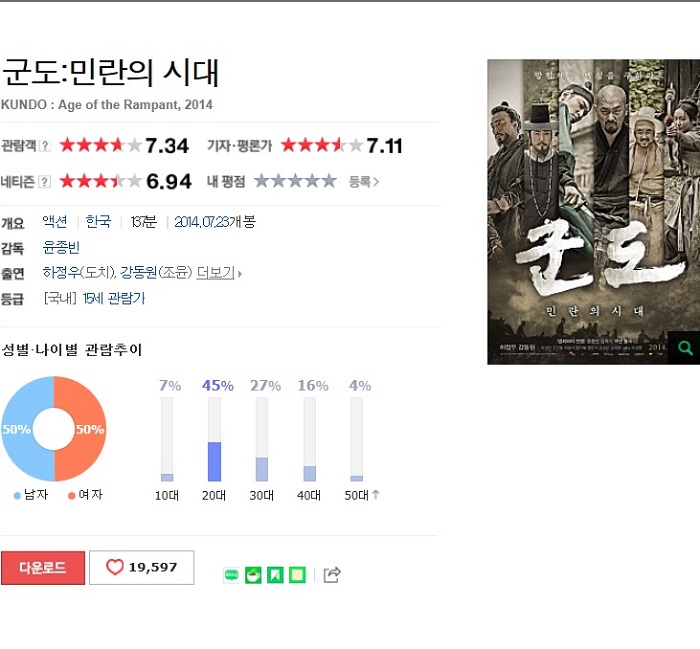Open help icon next to 네티즌

(44, 182)
